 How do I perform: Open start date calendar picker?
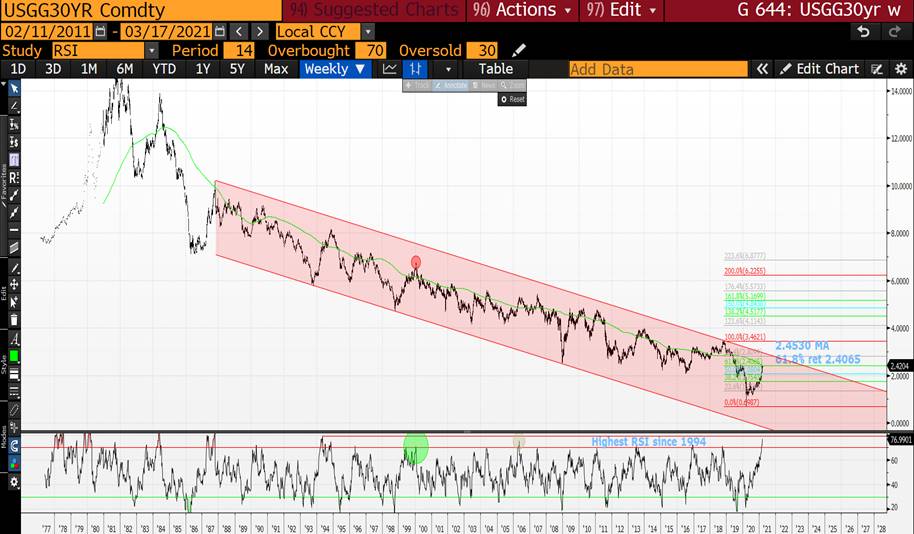click(101, 32)
